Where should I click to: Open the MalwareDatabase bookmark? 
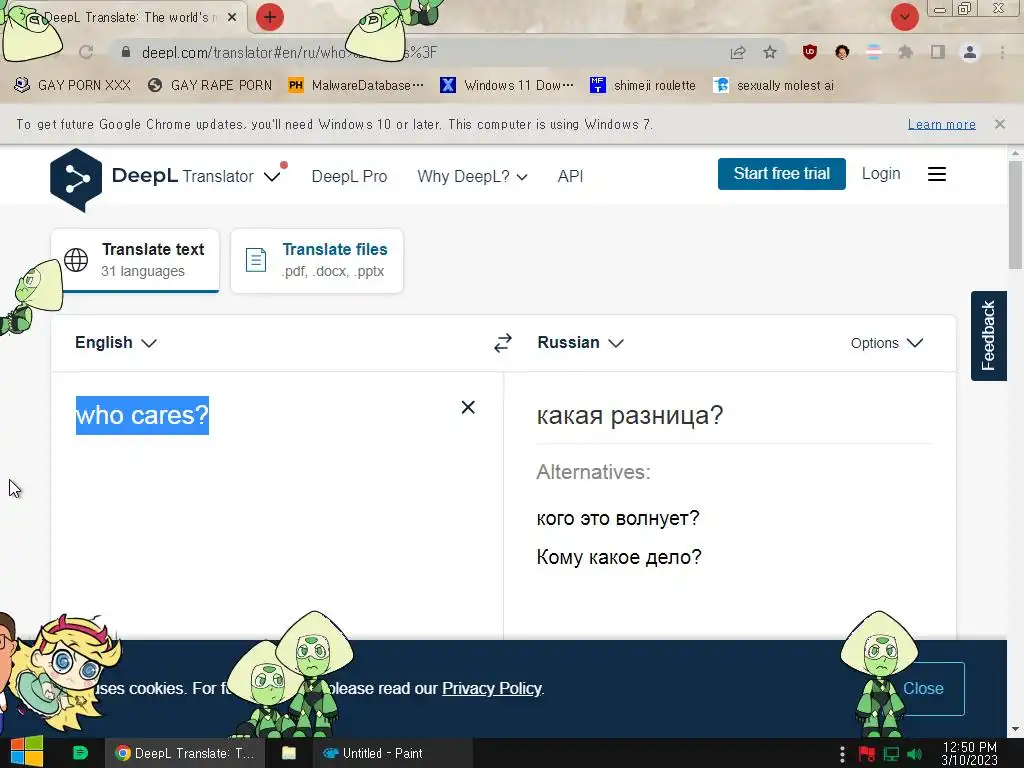[x=355, y=85]
